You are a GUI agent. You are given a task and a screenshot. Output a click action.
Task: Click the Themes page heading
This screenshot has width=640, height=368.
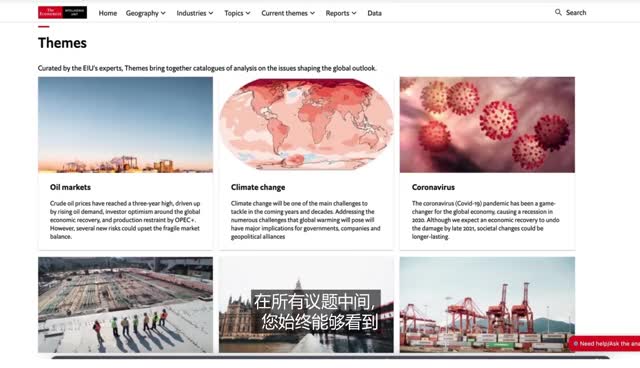pos(62,43)
